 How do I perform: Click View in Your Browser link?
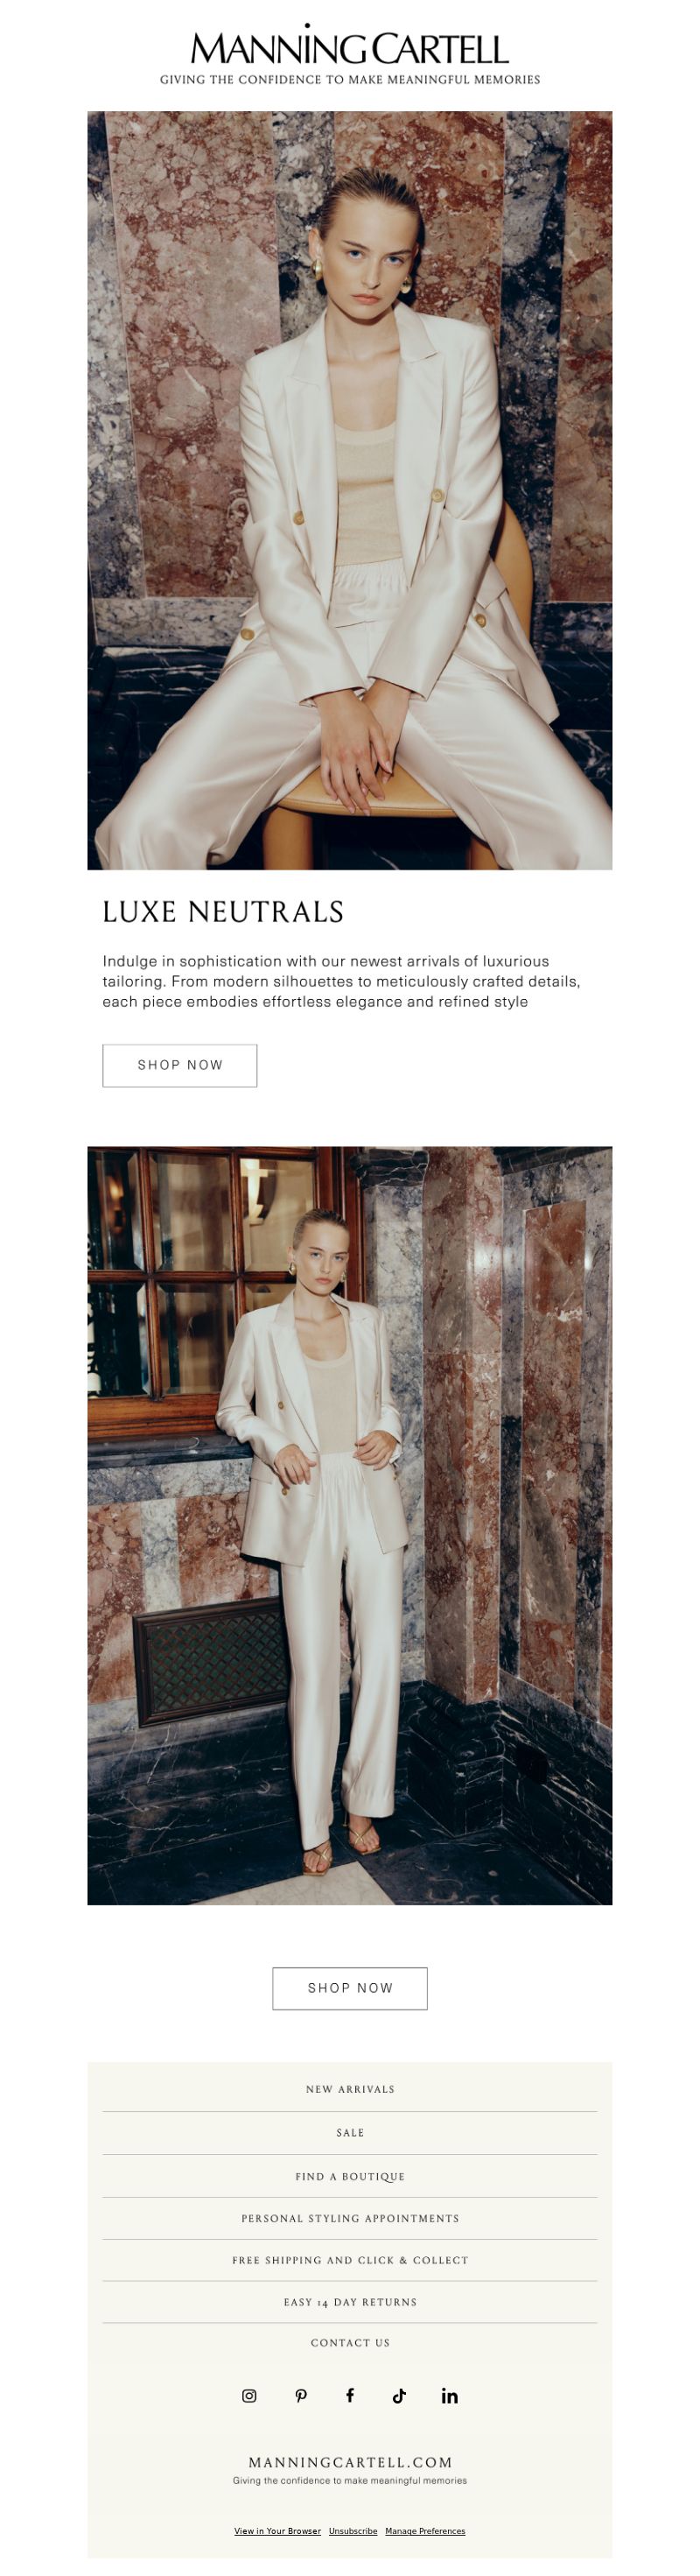(278, 2531)
